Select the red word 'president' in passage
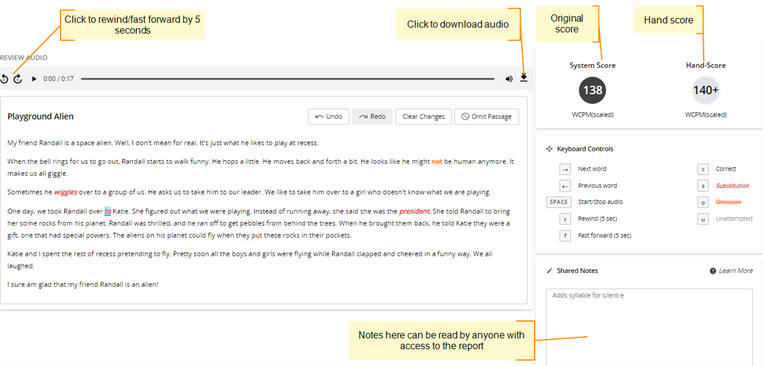This screenshot has height=366, width=763. click(415, 212)
